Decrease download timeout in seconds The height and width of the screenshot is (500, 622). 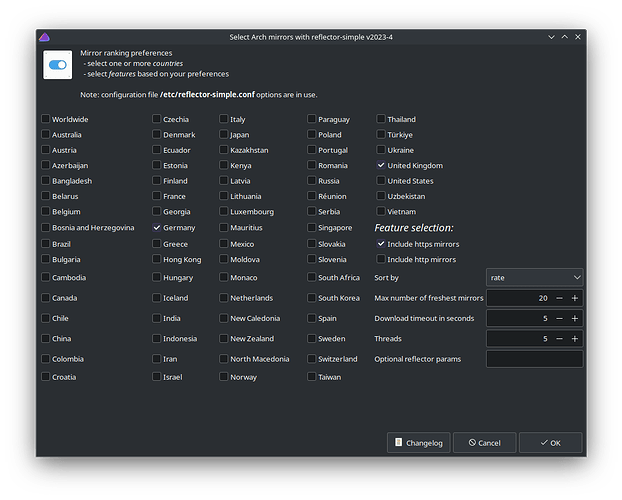coord(559,318)
